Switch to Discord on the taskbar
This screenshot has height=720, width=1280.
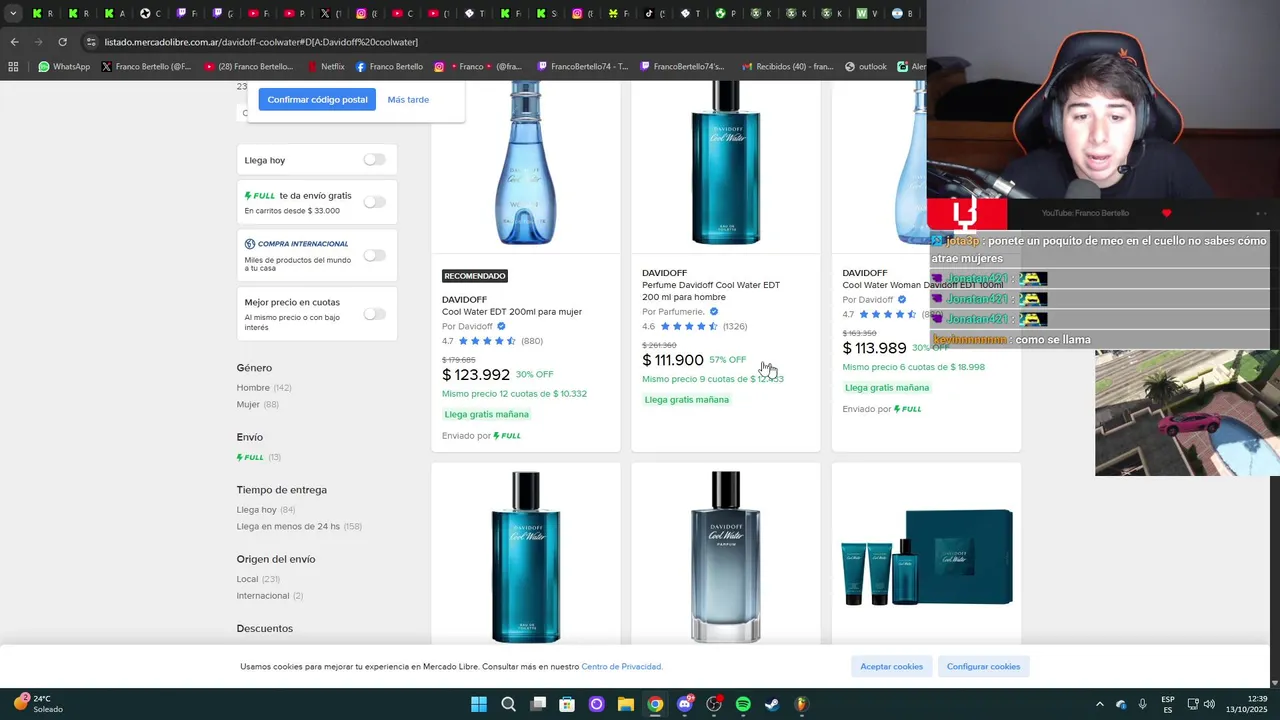pyautogui.click(x=685, y=704)
